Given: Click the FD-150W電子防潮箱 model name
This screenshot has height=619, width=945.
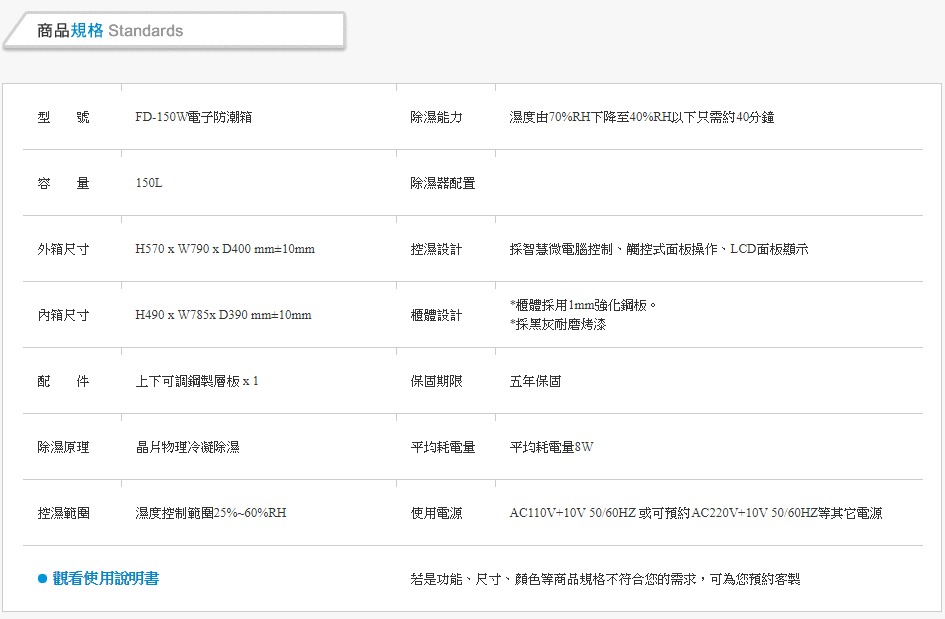Looking at the screenshot, I should (x=193, y=117).
